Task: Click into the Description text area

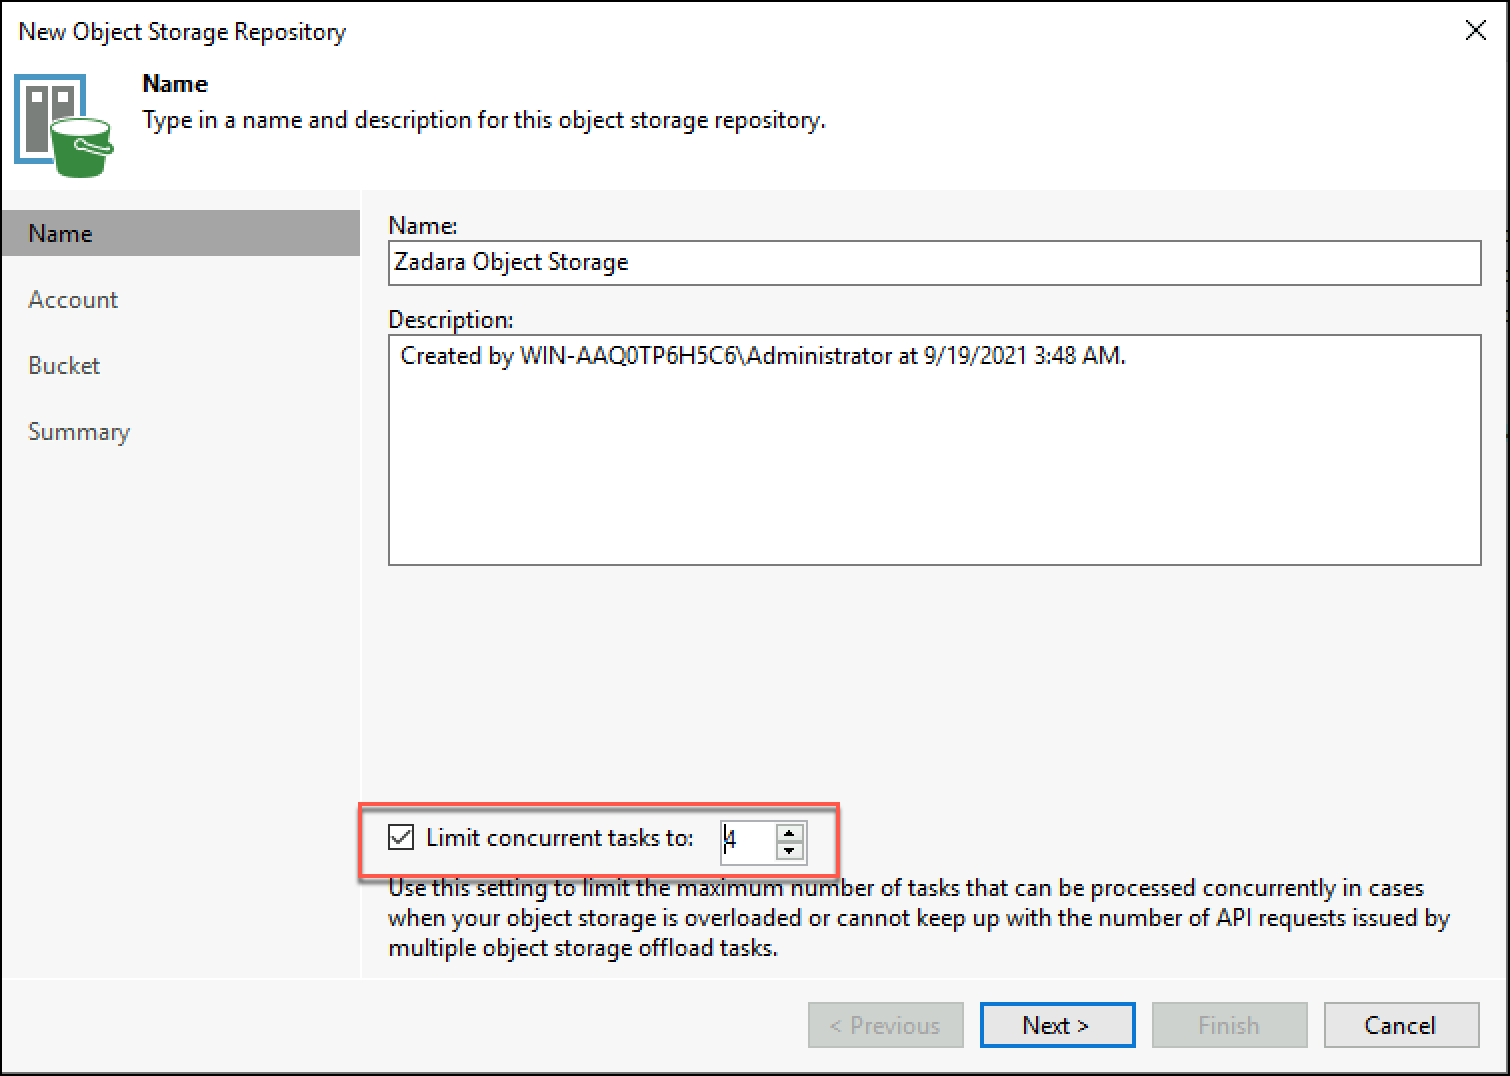Action: (934, 450)
